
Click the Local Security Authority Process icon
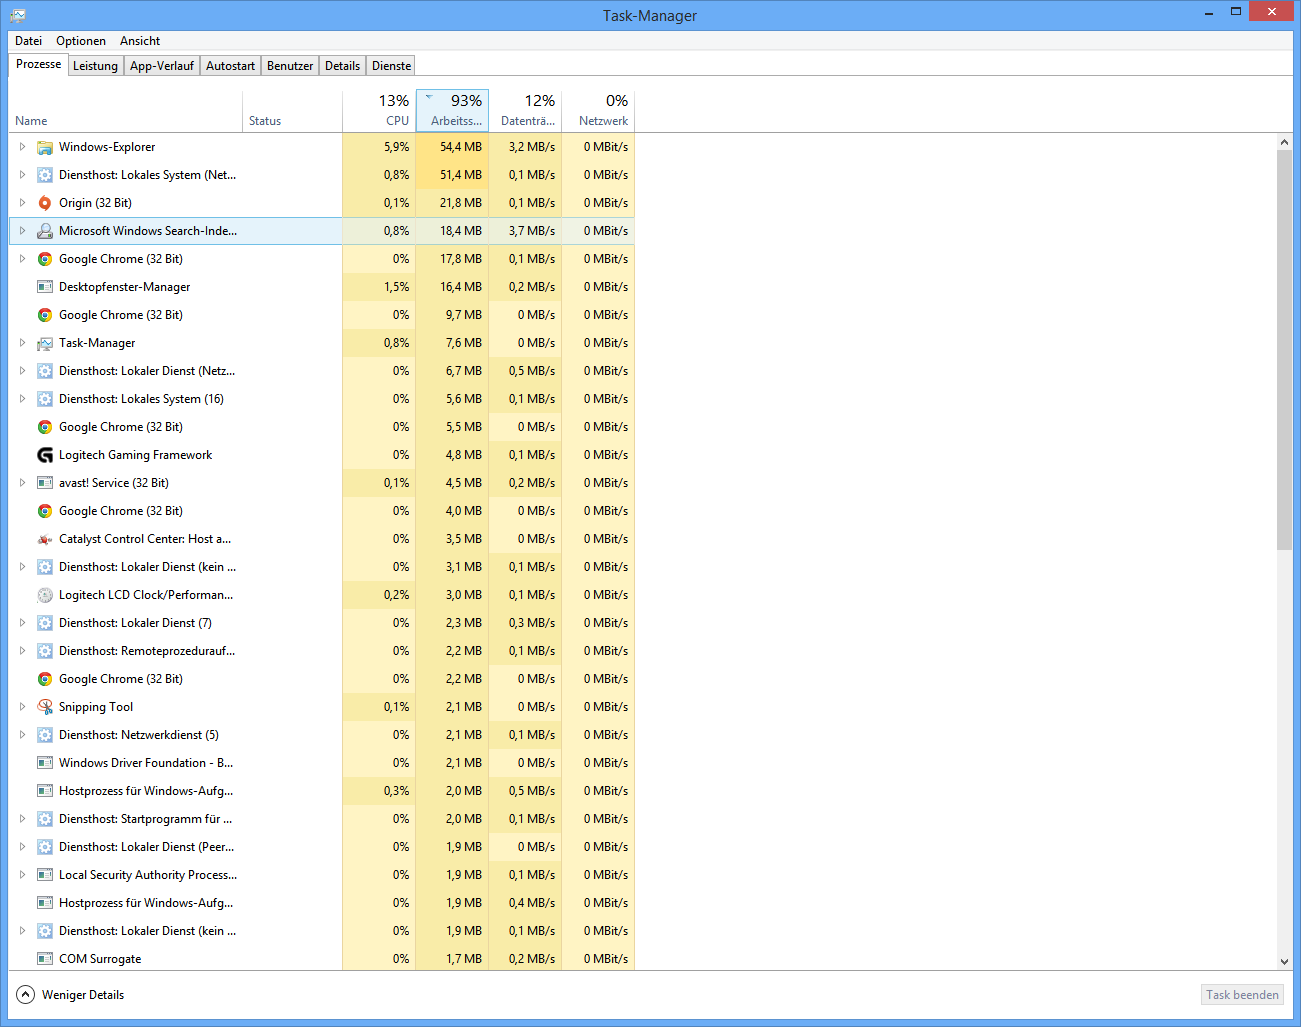45,875
